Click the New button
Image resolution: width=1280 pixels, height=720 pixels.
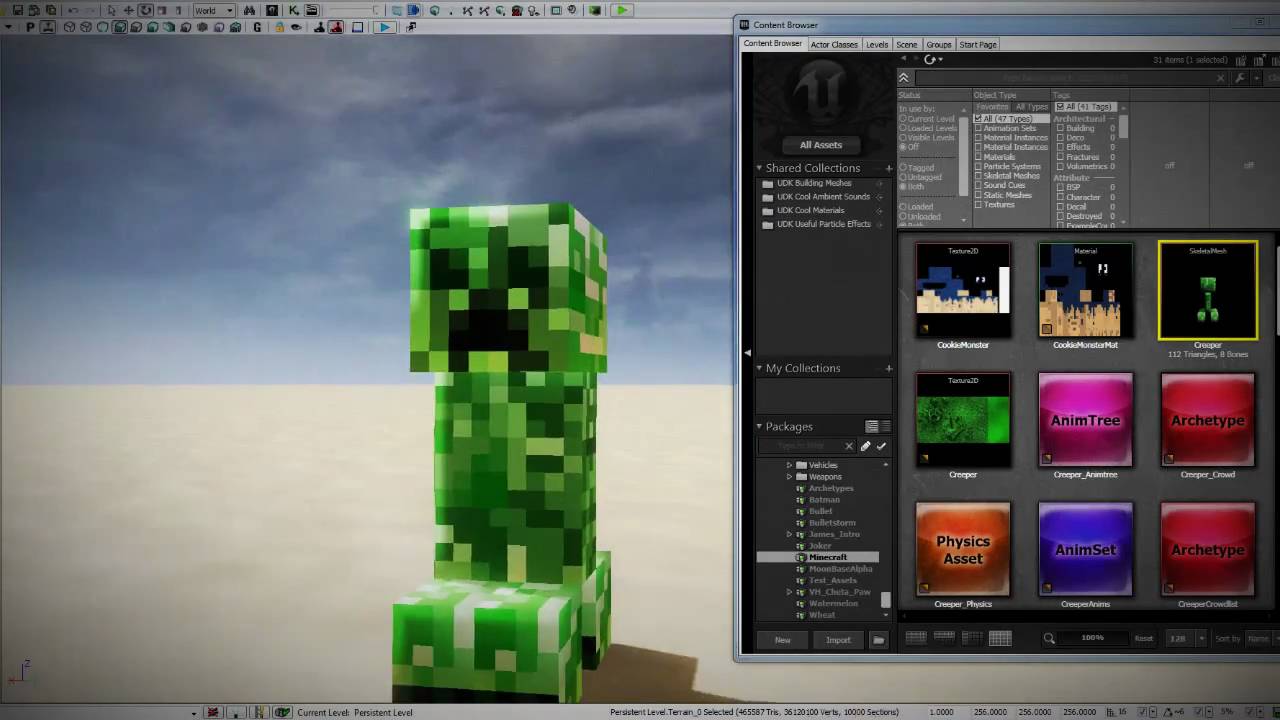[783, 640]
